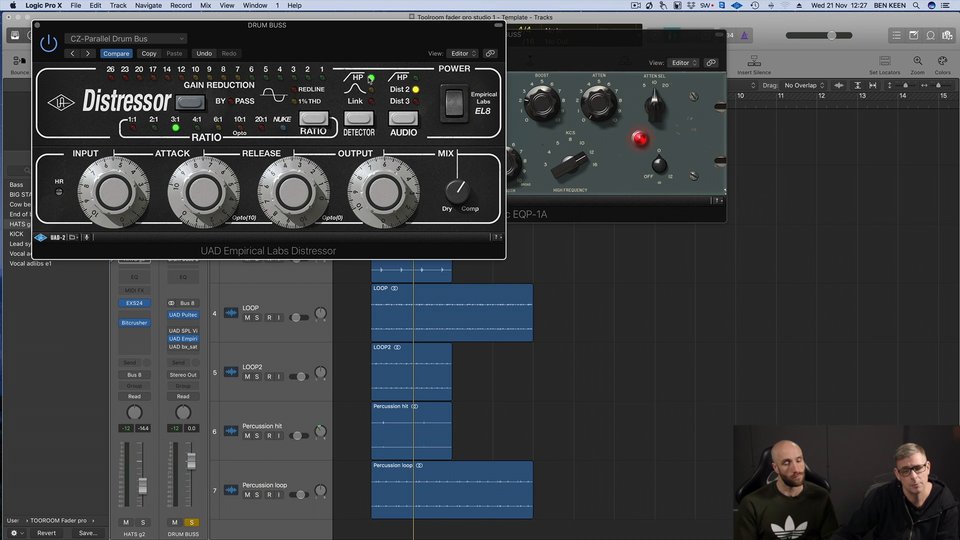Open the Mix menu

(205, 6)
